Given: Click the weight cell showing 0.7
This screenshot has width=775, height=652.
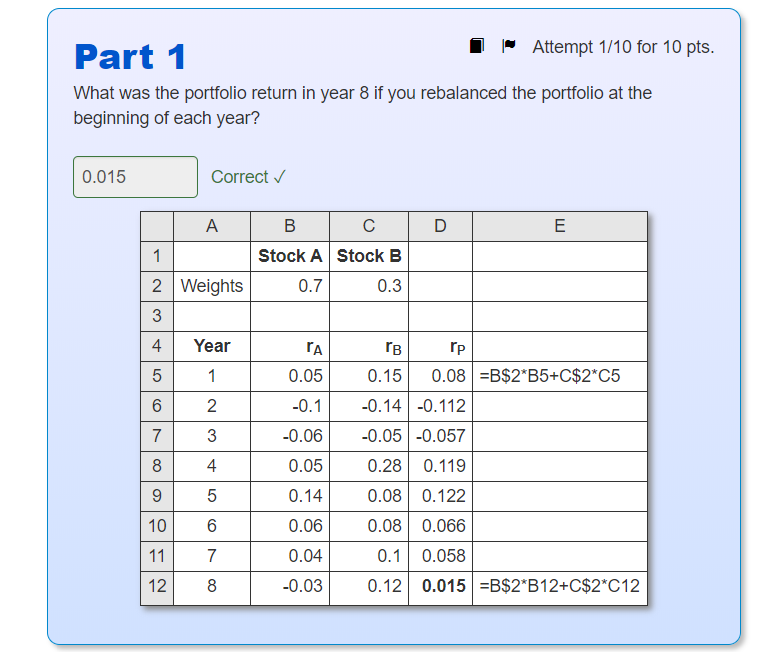Looking at the screenshot, I should point(290,286).
